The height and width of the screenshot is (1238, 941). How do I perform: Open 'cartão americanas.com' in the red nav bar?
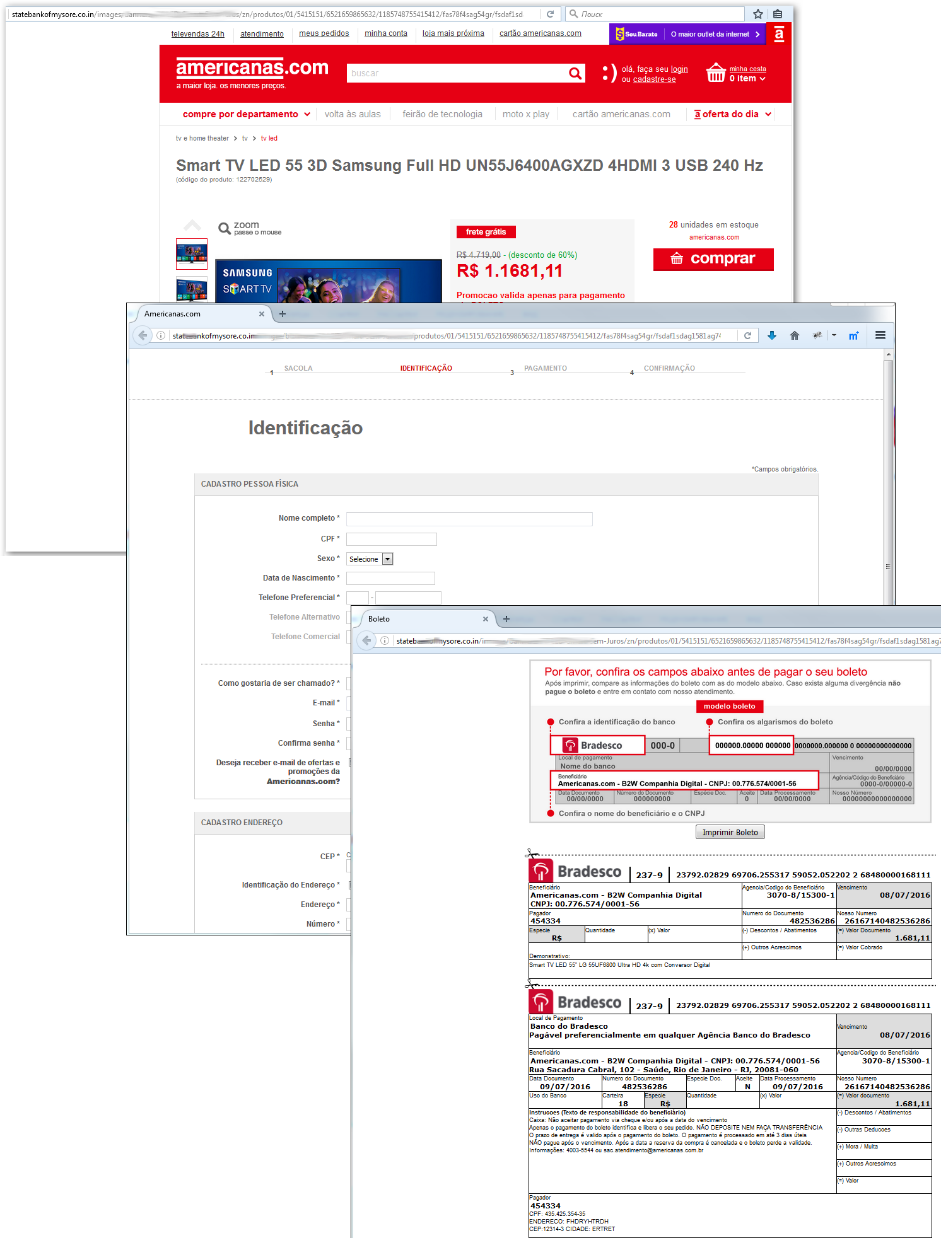pyautogui.click(x=621, y=114)
